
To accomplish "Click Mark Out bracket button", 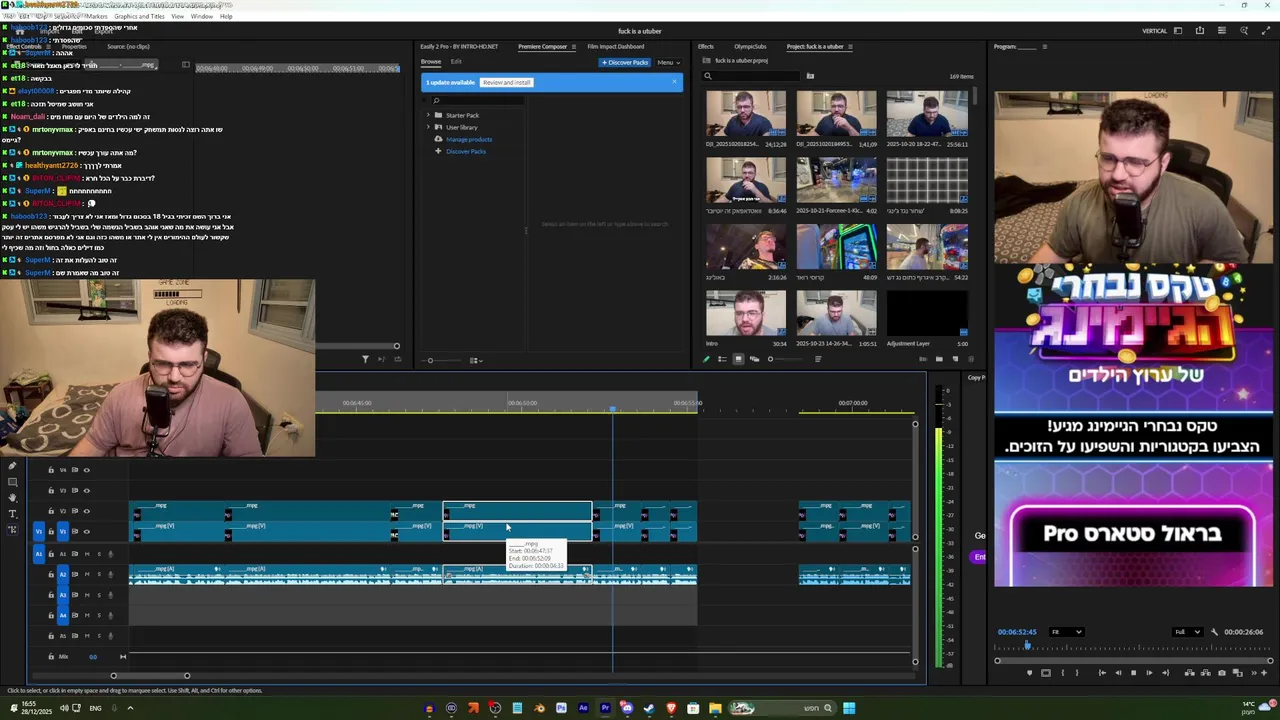I will 1077,673.
